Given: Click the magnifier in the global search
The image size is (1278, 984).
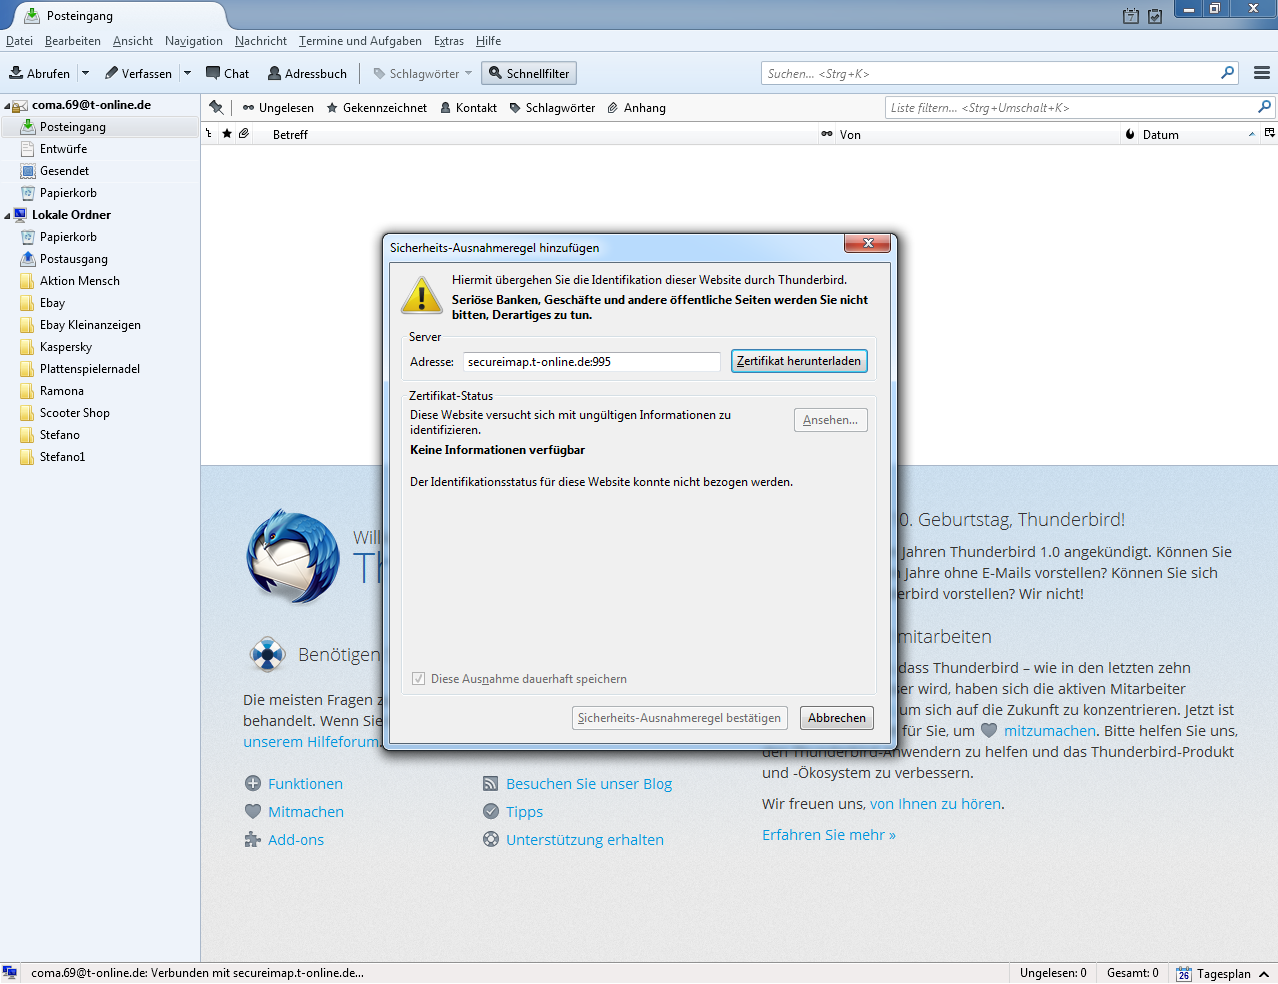Looking at the screenshot, I should 1227,73.
